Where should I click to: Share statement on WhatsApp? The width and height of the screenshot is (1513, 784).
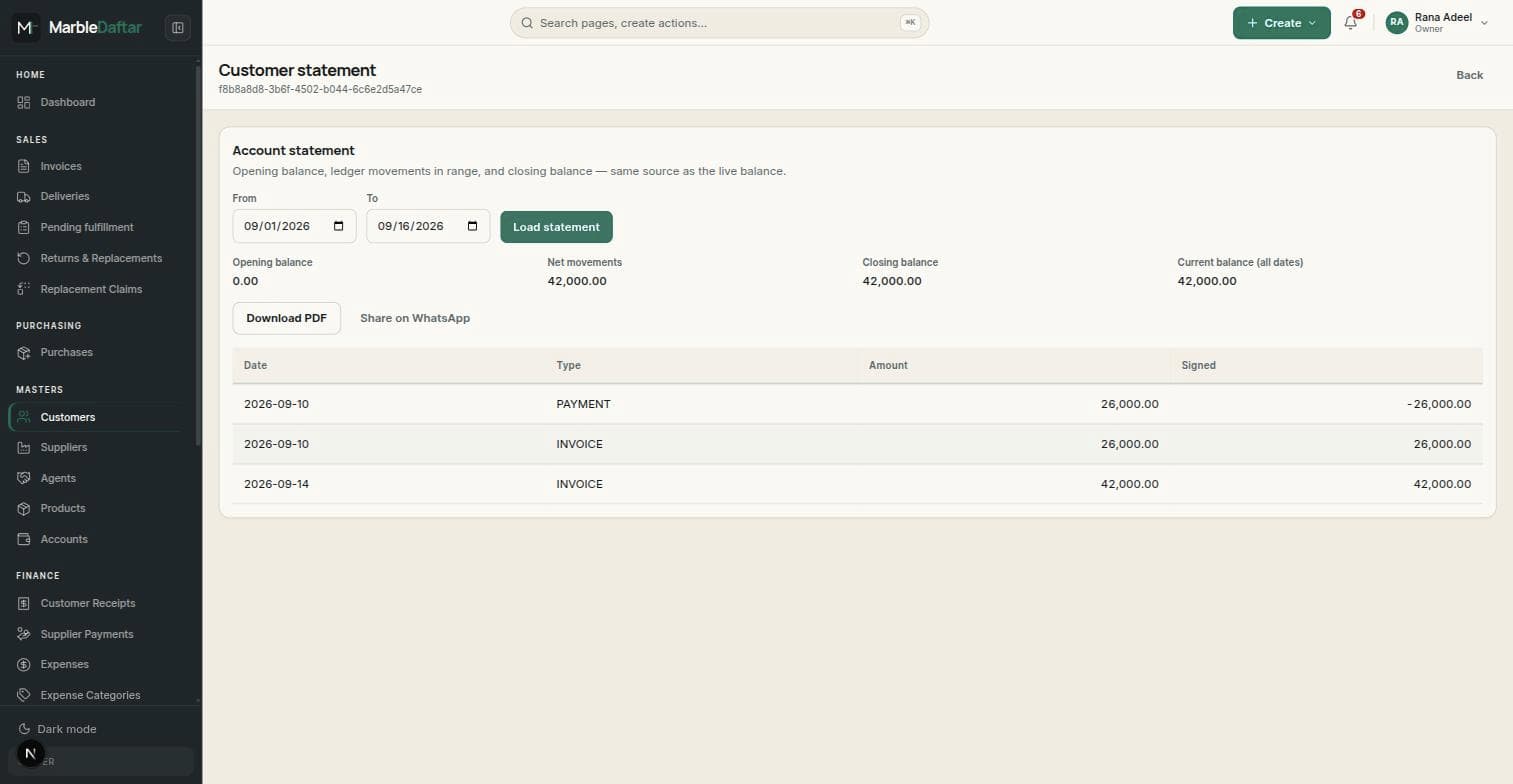[x=415, y=318]
